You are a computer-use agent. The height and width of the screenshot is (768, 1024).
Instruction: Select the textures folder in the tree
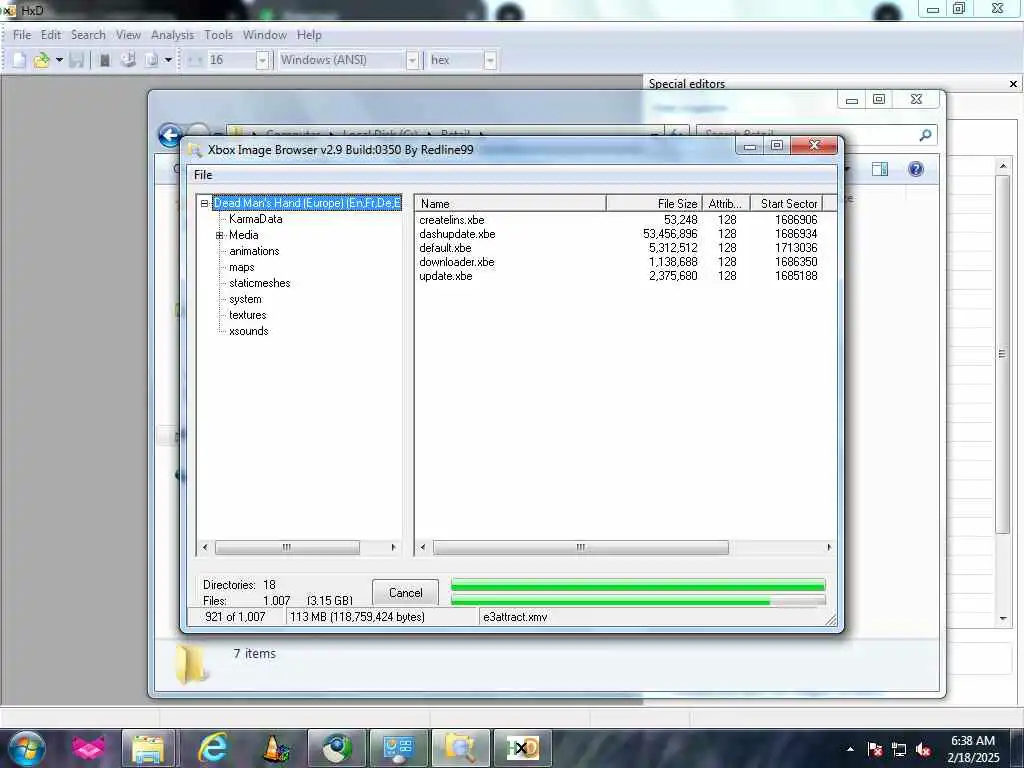(248, 315)
